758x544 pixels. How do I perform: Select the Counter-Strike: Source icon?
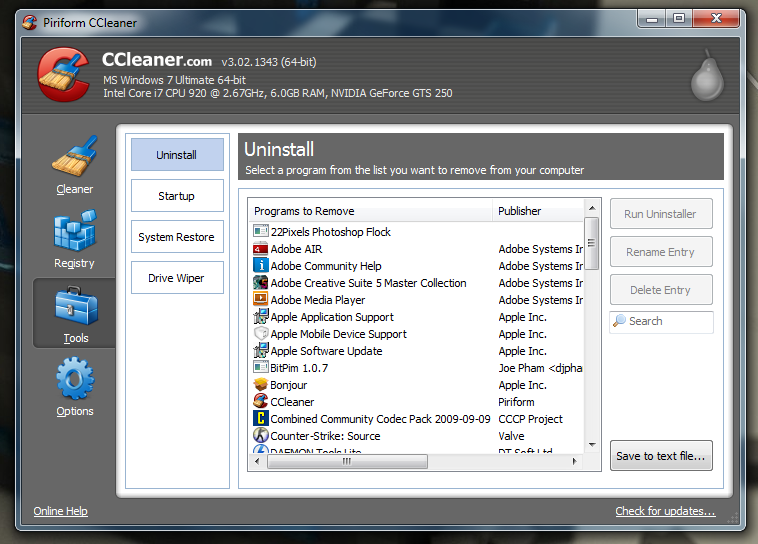[261, 435]
